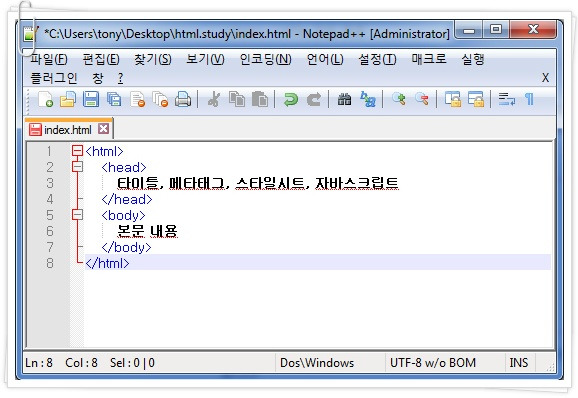Image resolution: width=578 pixels, height=398 pixels.
Task: Show all characters with the pilcrow icon
Action: (529, 100)
